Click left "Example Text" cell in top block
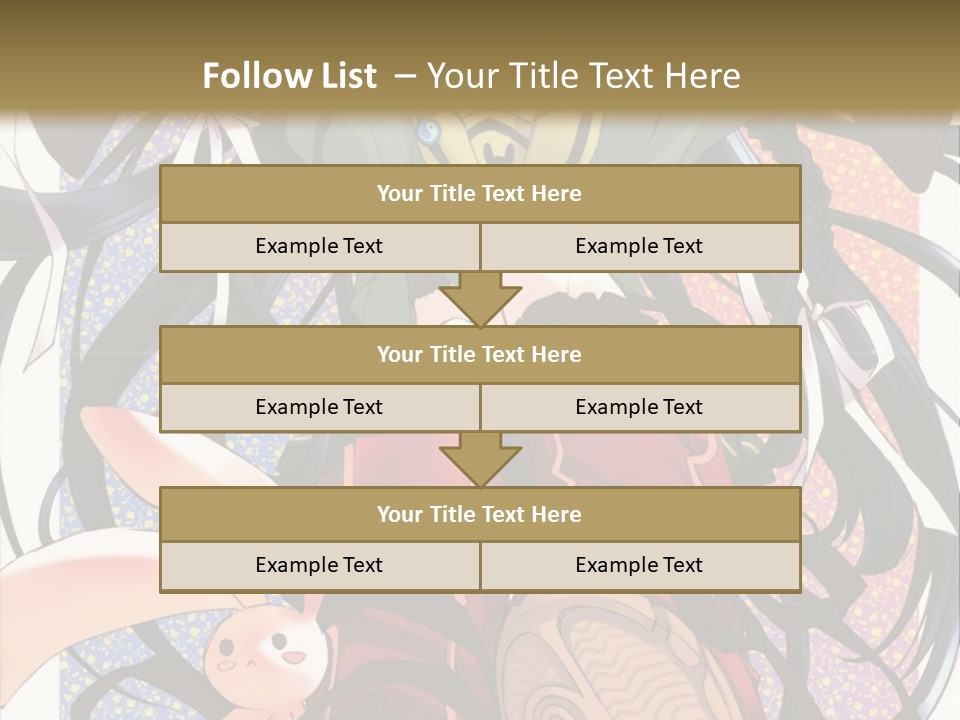This screenshot has width=960, height=720. point(319,246)
